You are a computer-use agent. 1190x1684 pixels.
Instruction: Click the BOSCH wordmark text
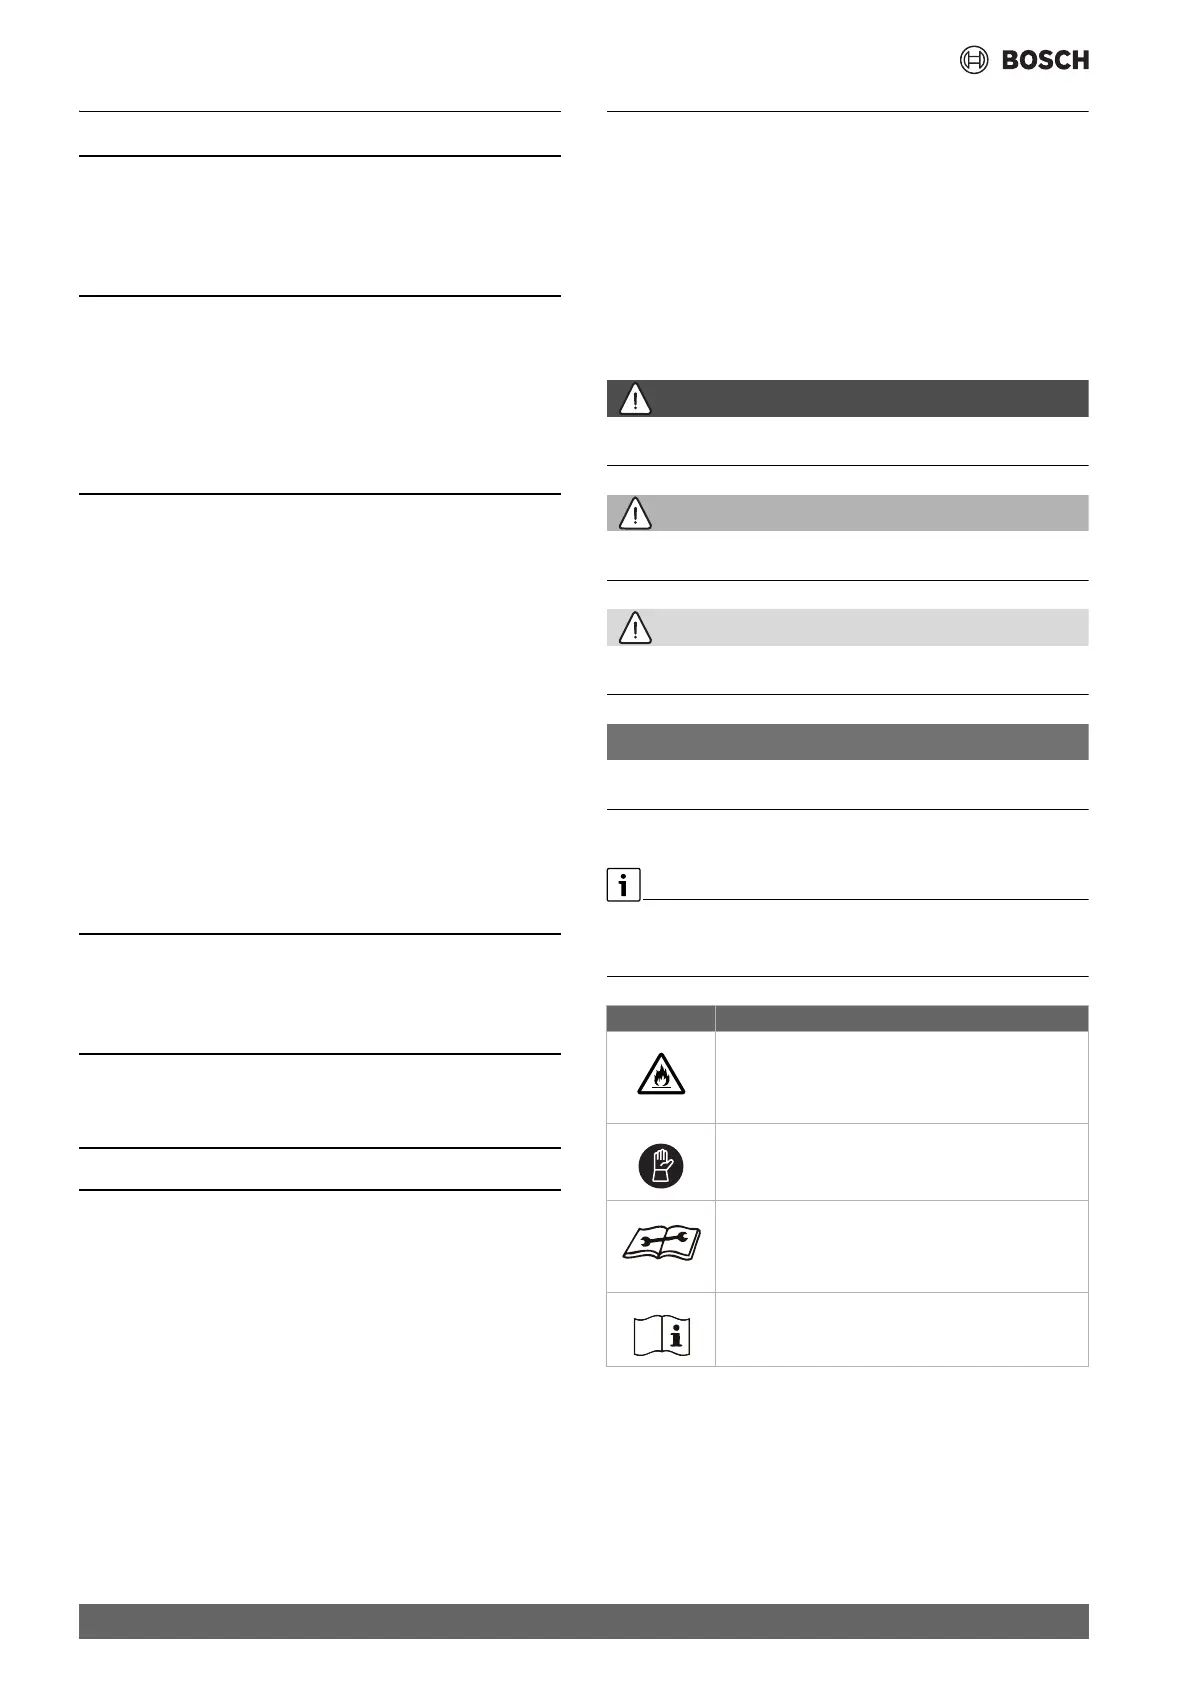[1045, 60]
